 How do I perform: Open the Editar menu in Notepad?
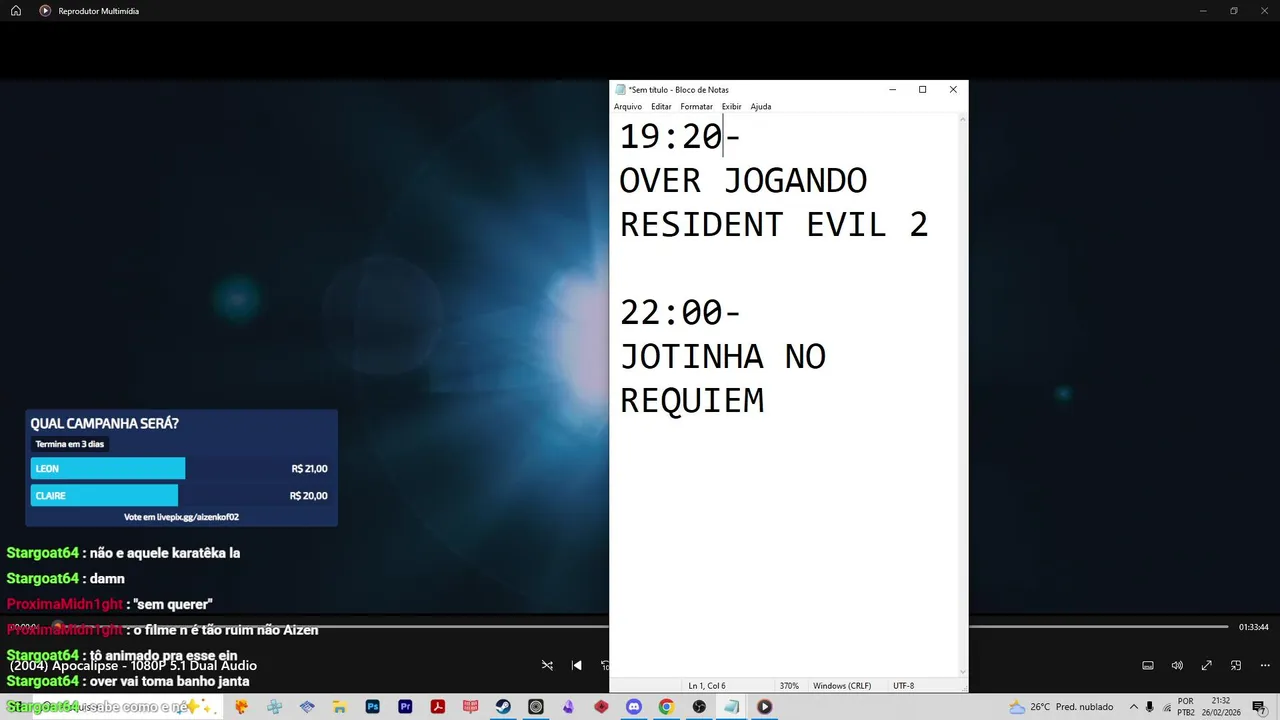tap(661, 106)
